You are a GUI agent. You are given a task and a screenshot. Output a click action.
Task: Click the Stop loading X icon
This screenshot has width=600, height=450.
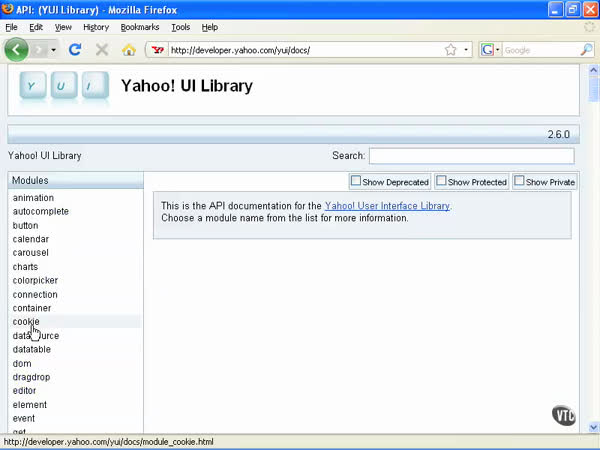tap(102, 49)
